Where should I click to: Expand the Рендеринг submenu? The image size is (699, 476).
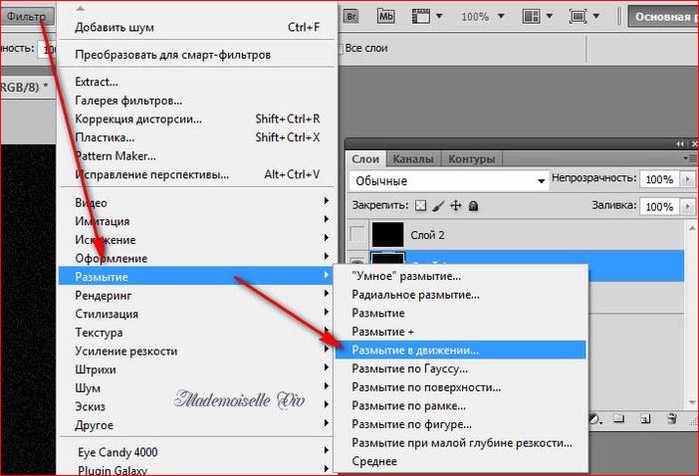coord(197,295)
